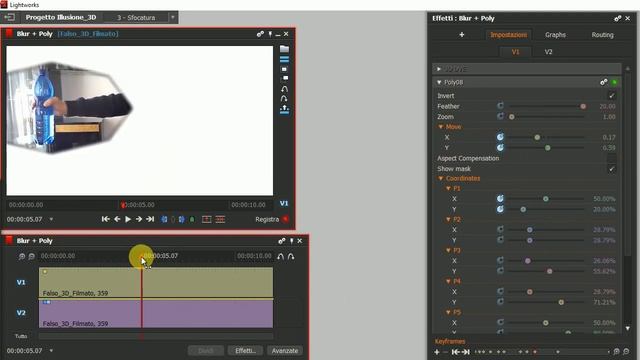This screenshot has width=640, height=360.
Task: Toggle the Show mask checkbox
Action: coord(611,169)
